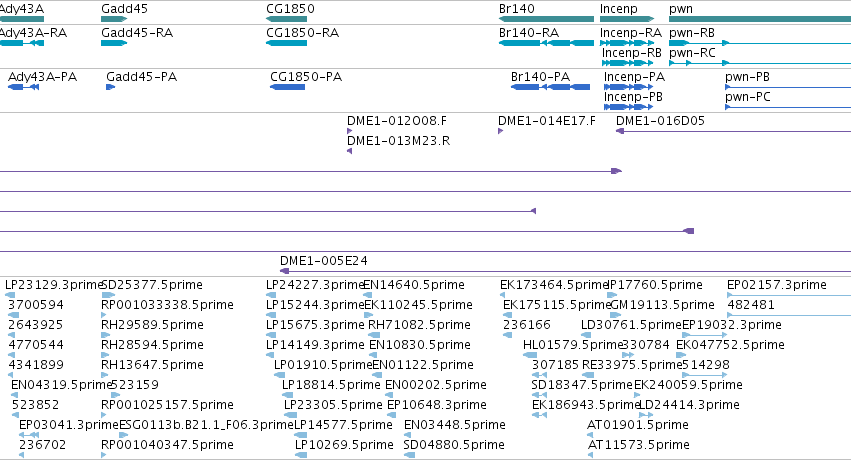Image resolution: width=851 pixels, height=460 pixels.
Task: Select EST LP15244.3prime
Action: (x=315, y=305)
